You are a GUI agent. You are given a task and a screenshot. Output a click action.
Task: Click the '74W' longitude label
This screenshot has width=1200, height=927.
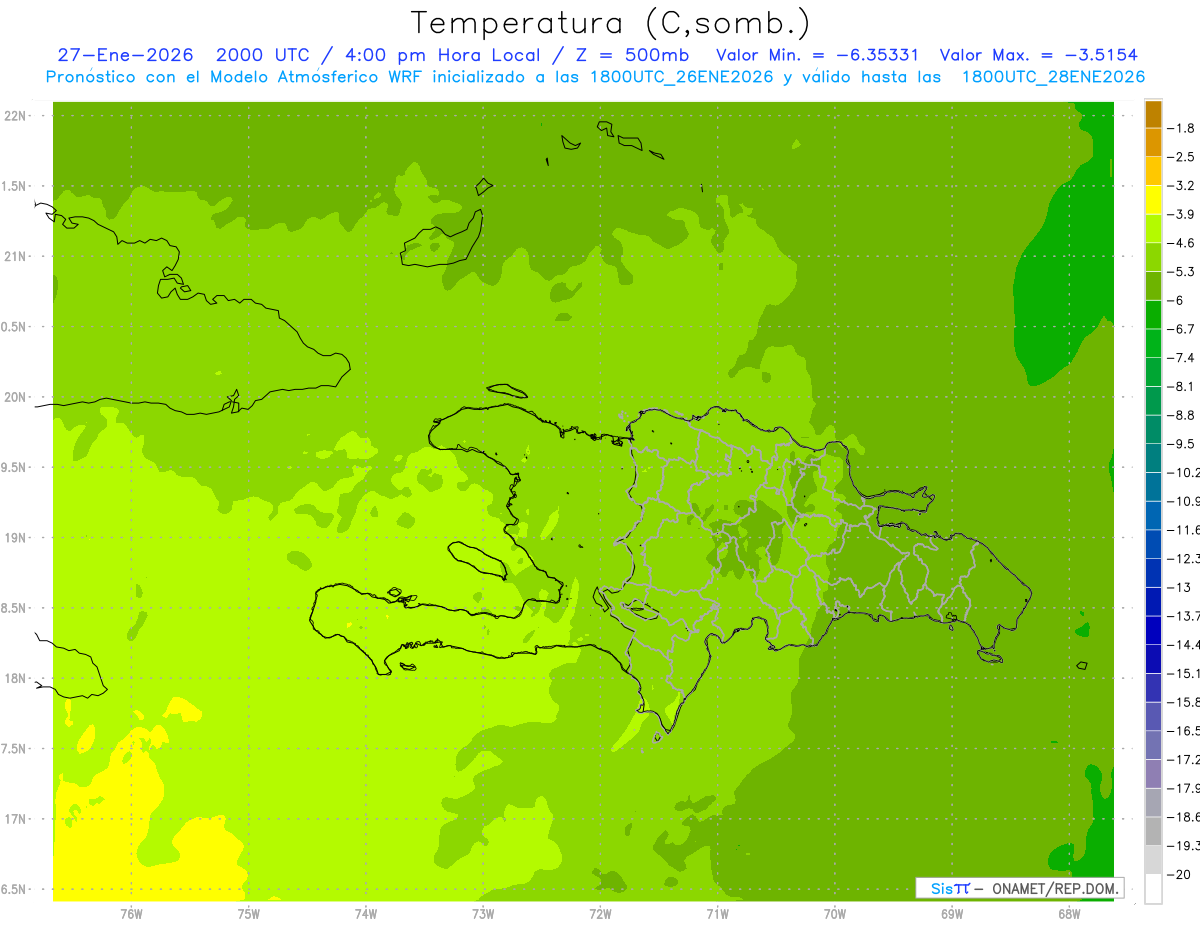tap(366, 912)
